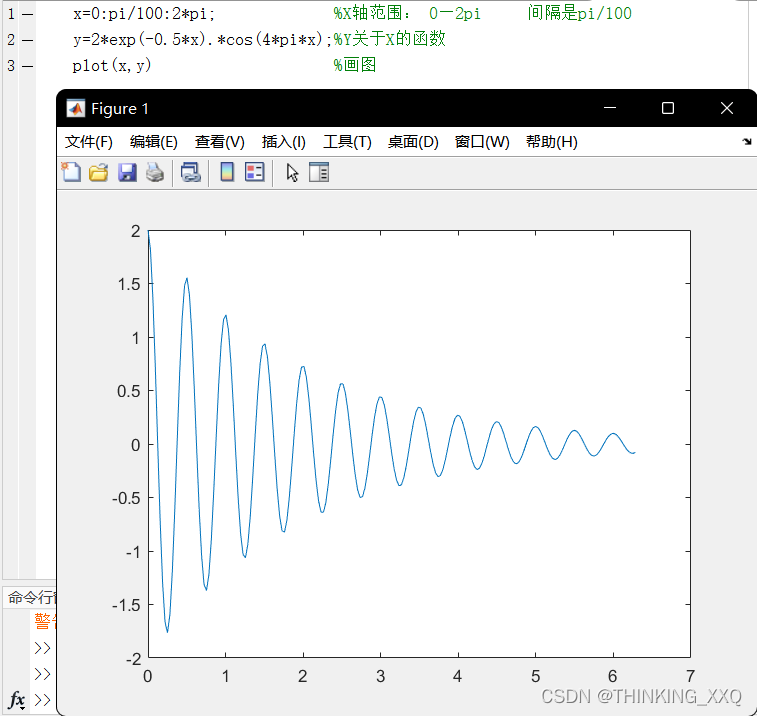
Task: Open the 编辑(E) menu
Action: coord(154,142)
